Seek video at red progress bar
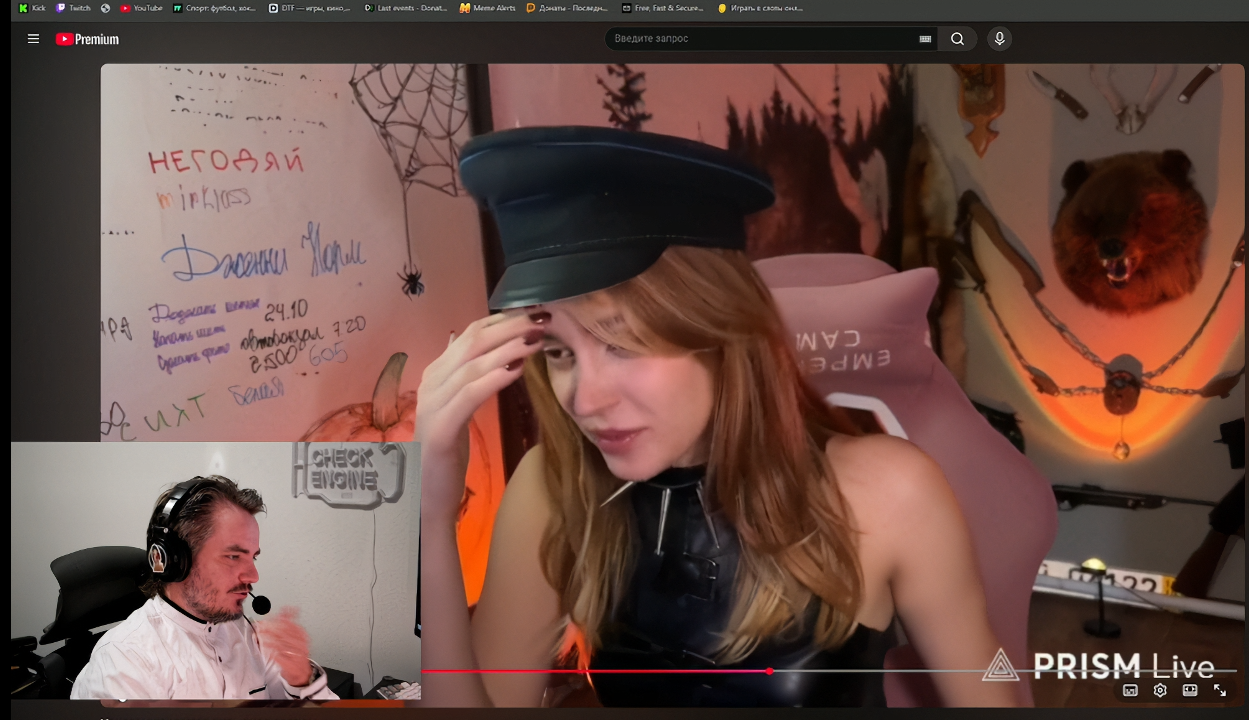 829,671
